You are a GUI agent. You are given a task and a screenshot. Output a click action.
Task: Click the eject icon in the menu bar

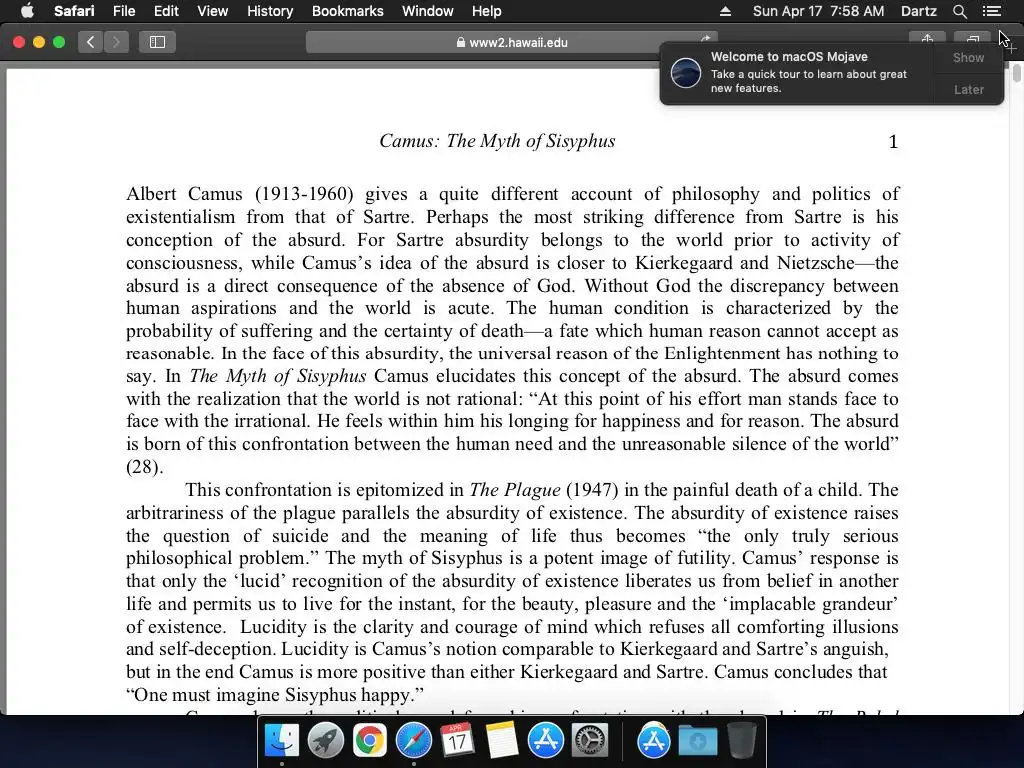(x=726, y=11)
